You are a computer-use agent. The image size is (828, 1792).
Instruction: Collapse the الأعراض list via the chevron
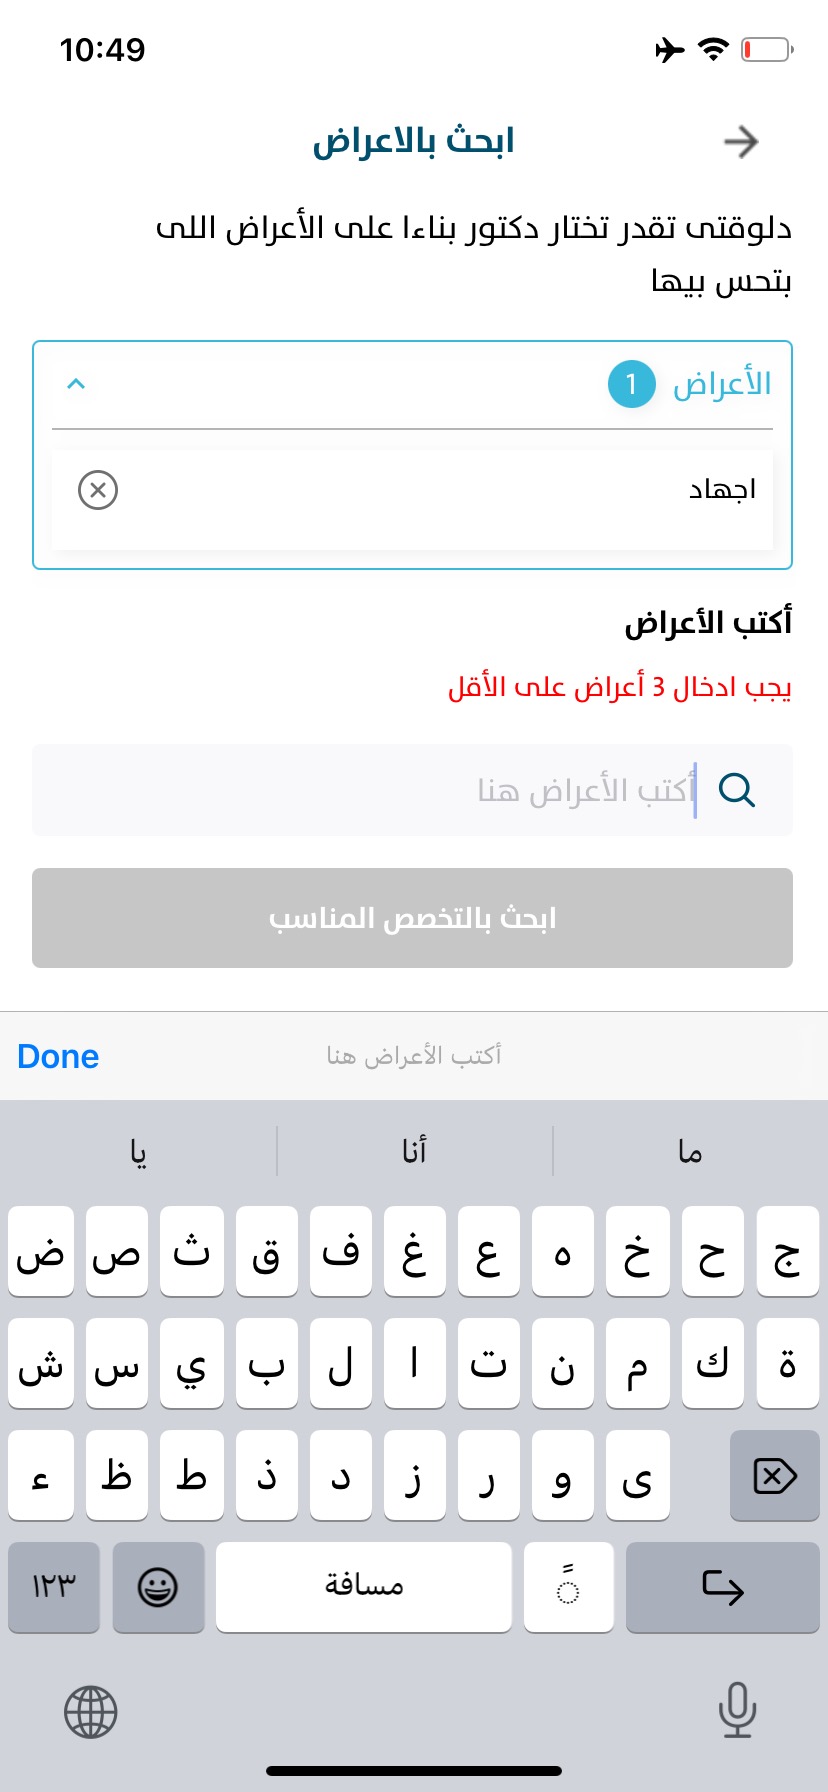77,384
